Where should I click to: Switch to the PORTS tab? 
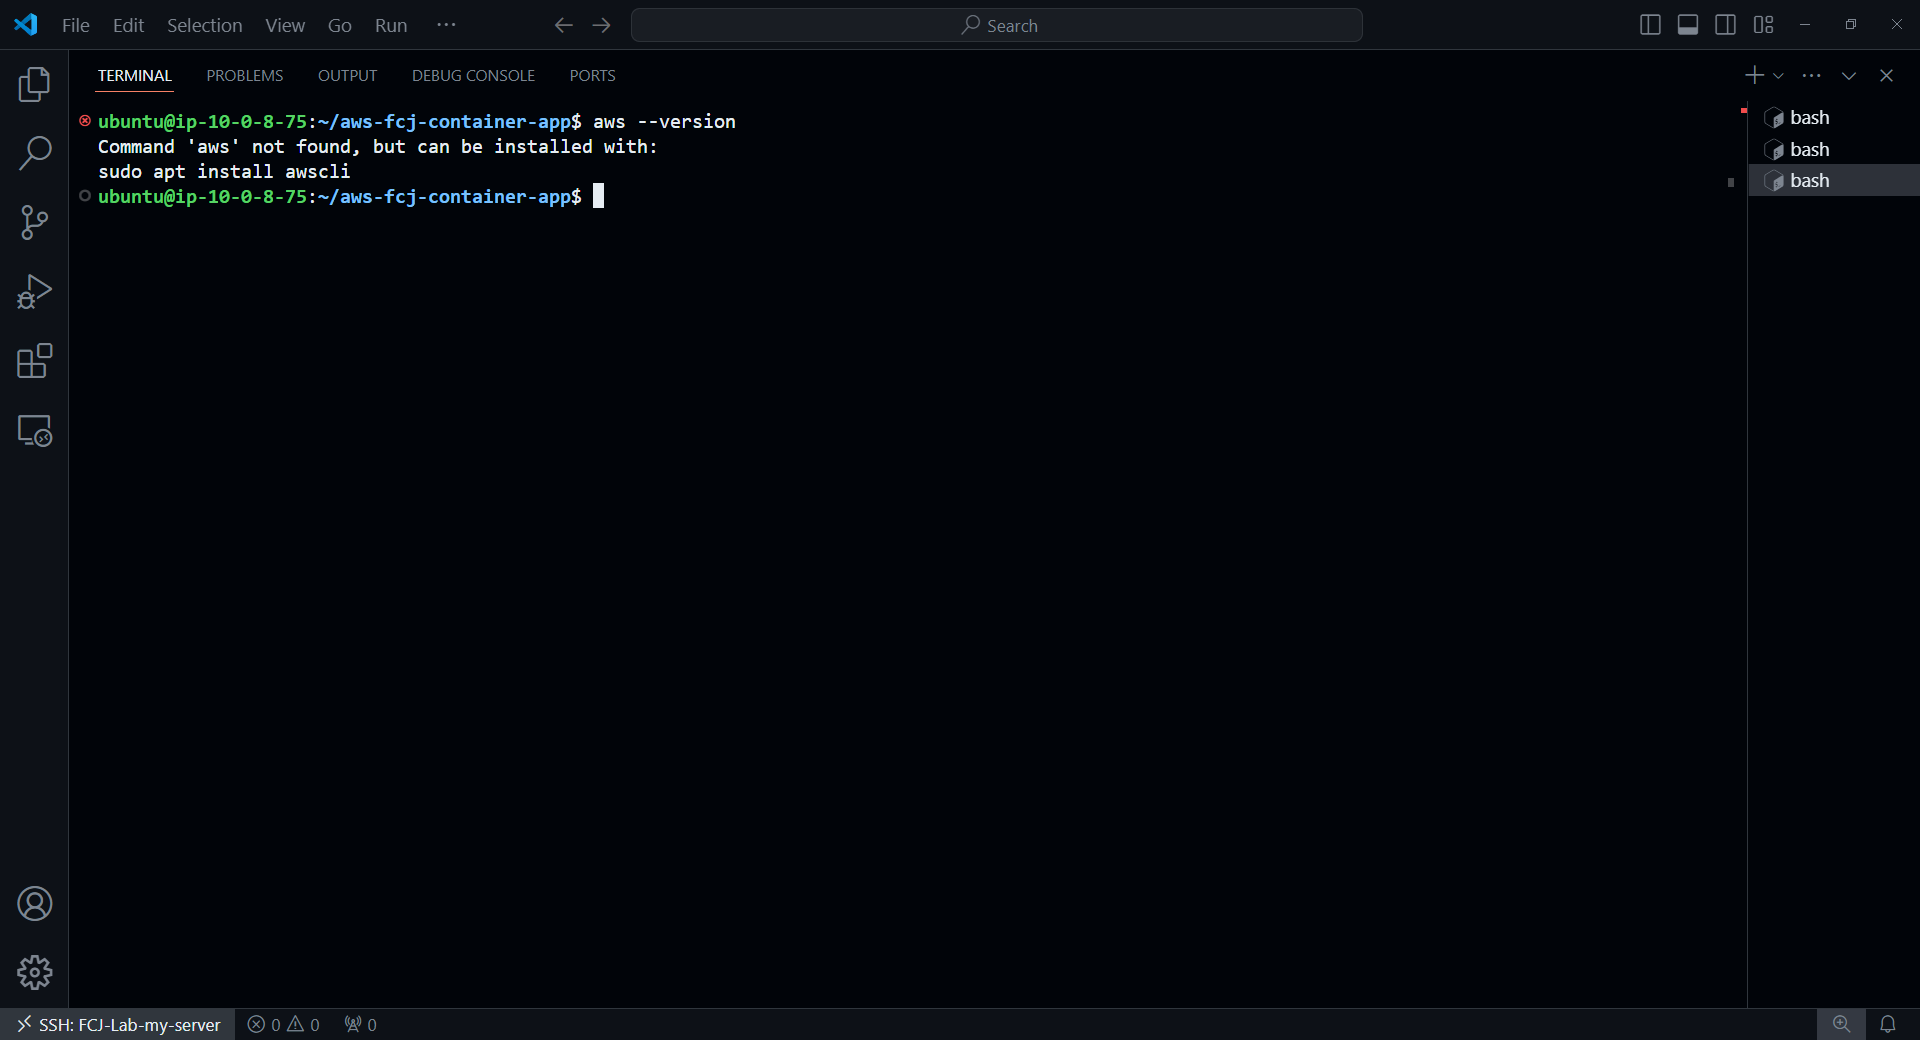point(592,76)
